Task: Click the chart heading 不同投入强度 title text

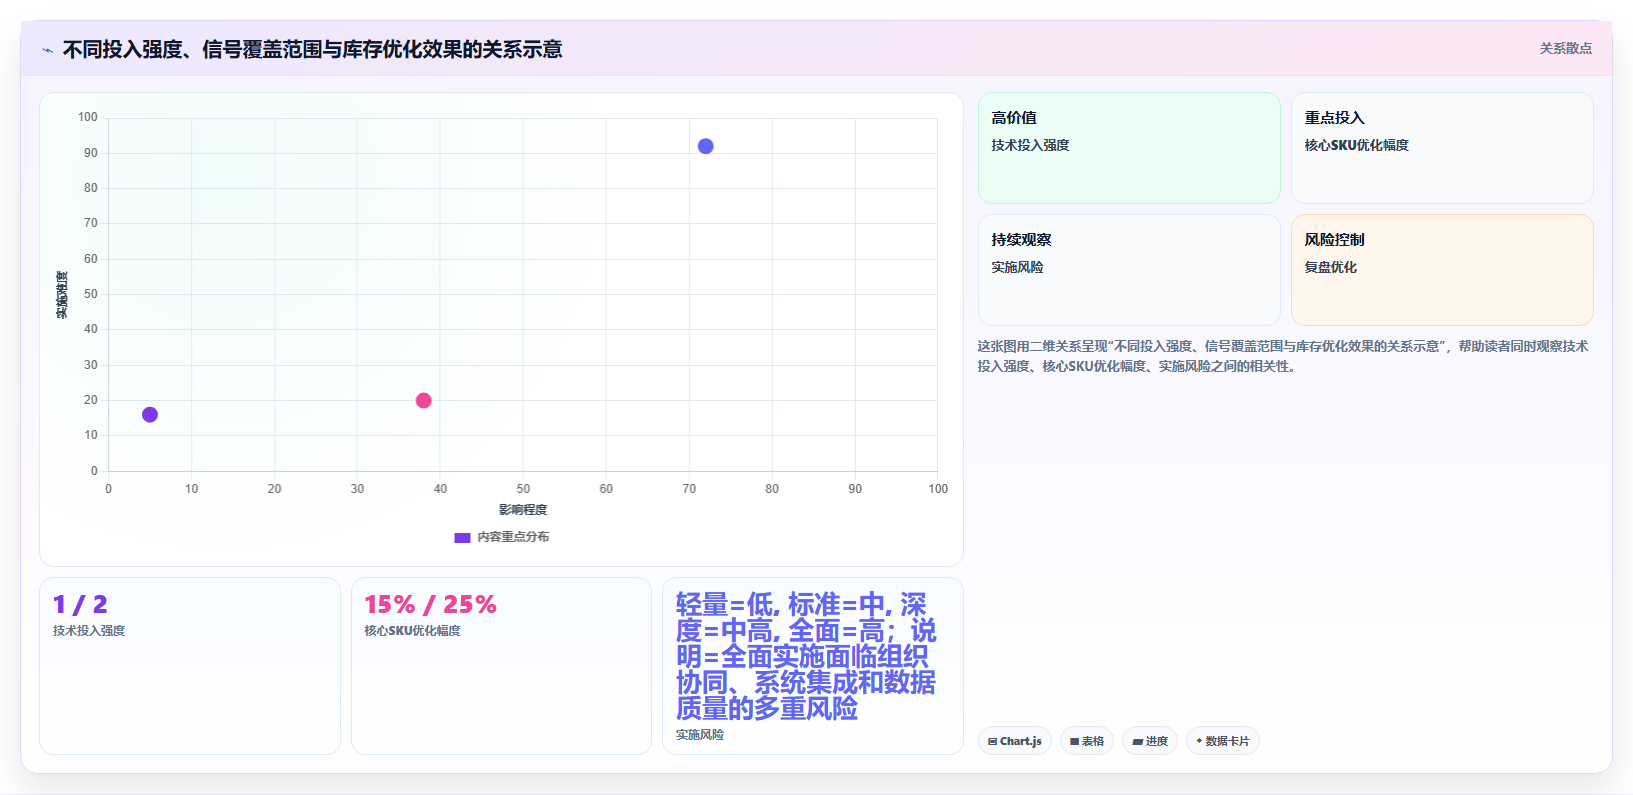Action: (312, 50)
